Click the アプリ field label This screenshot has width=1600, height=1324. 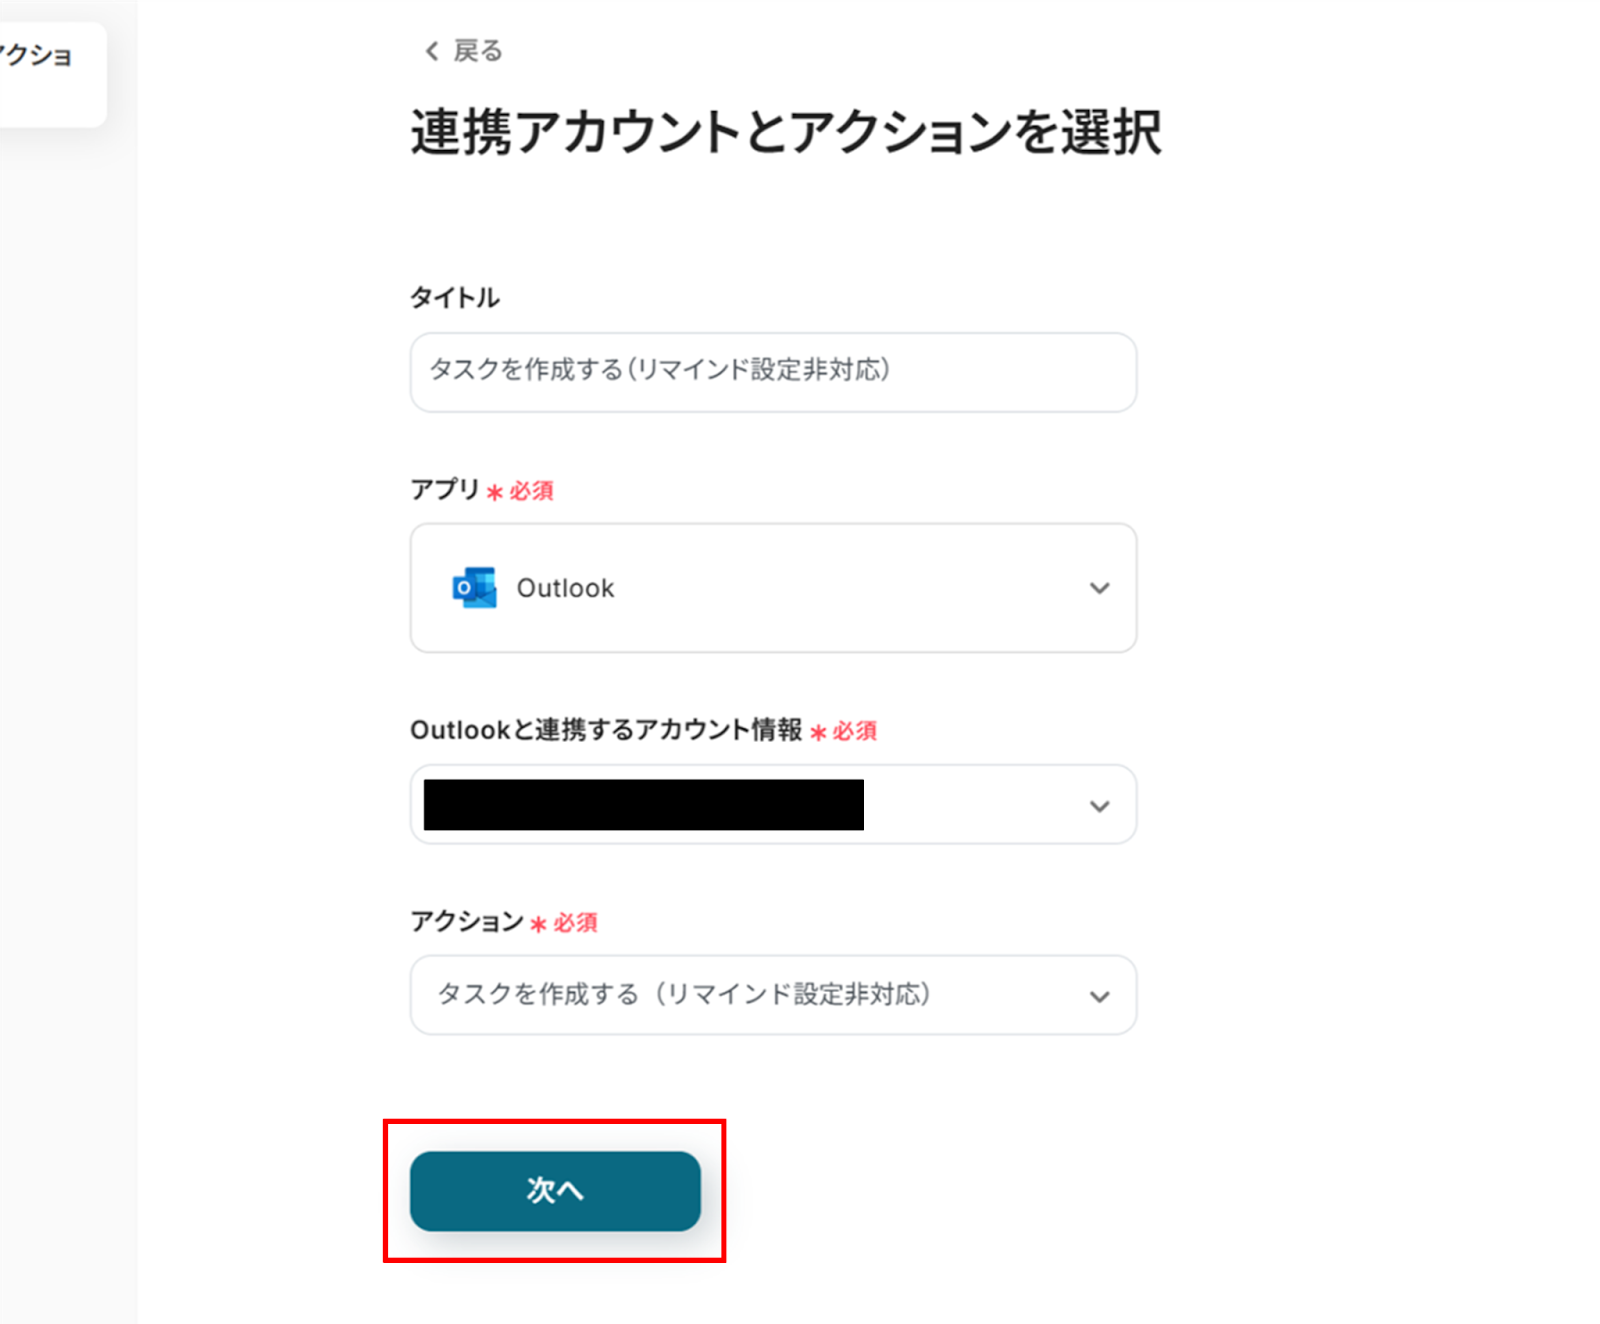[445, 489]
